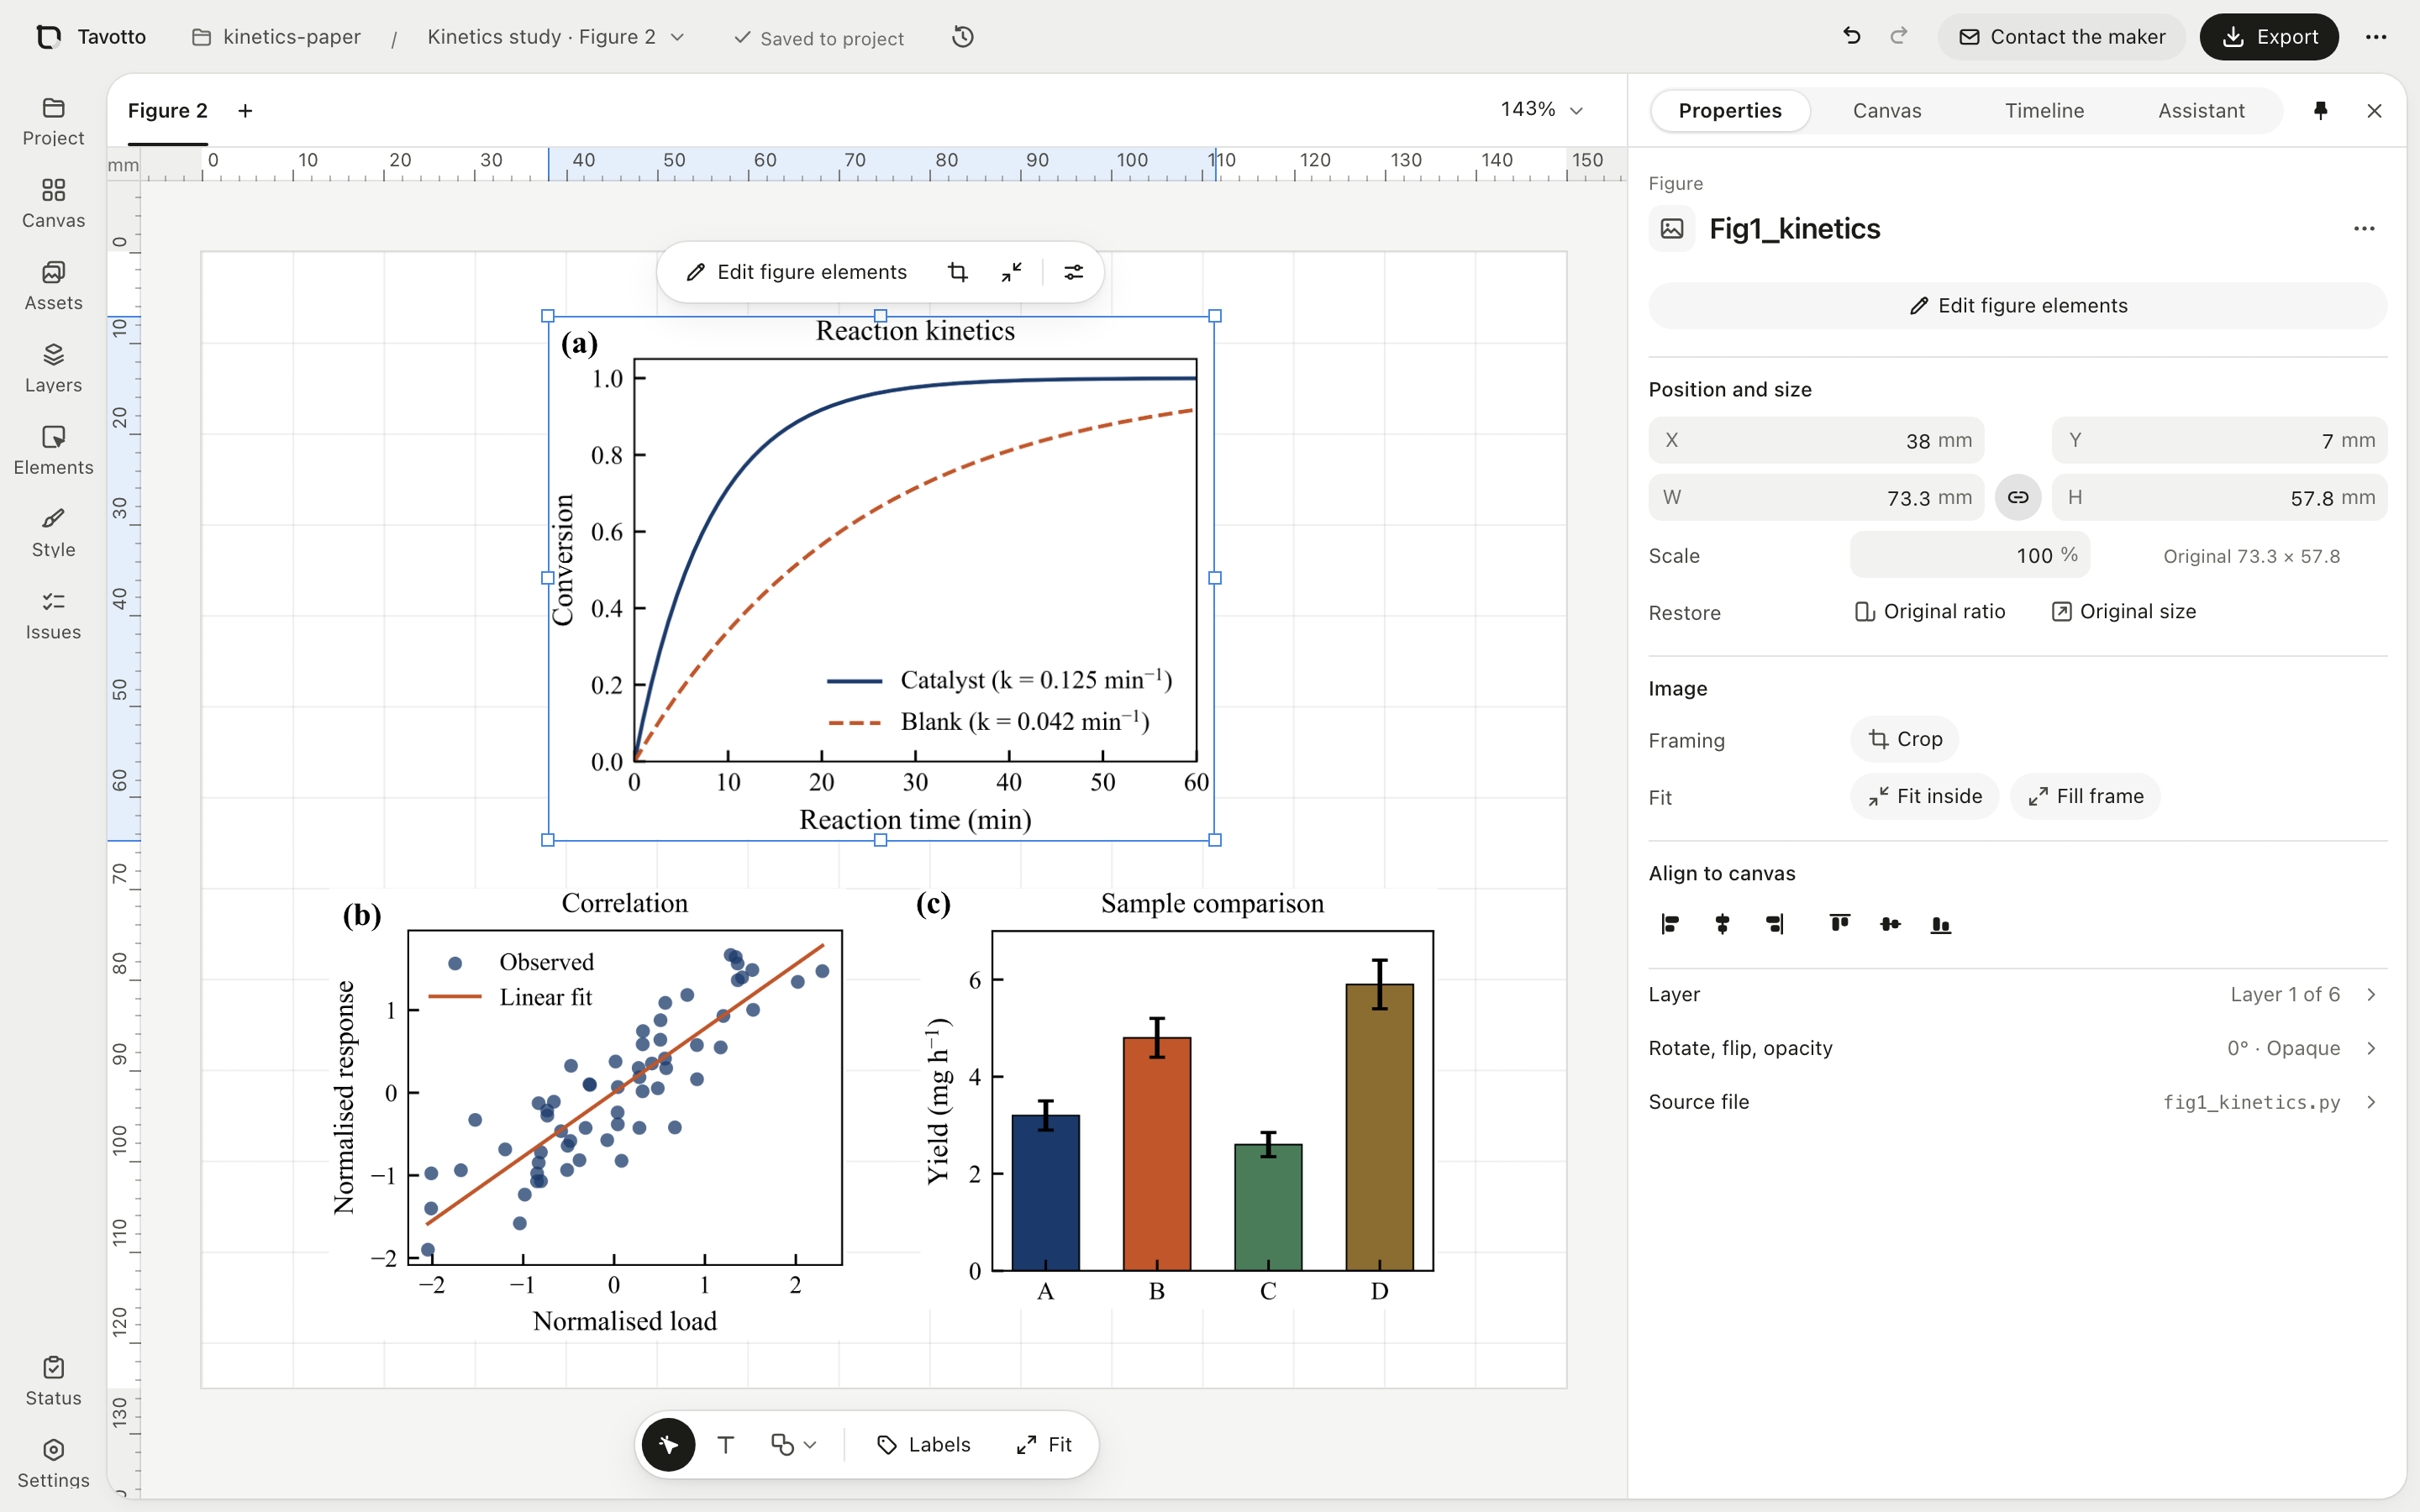The height and width of the screenshot is (1512, 2420).
Task: Align figure to canvas top edge
Action: click(1839, 924)
